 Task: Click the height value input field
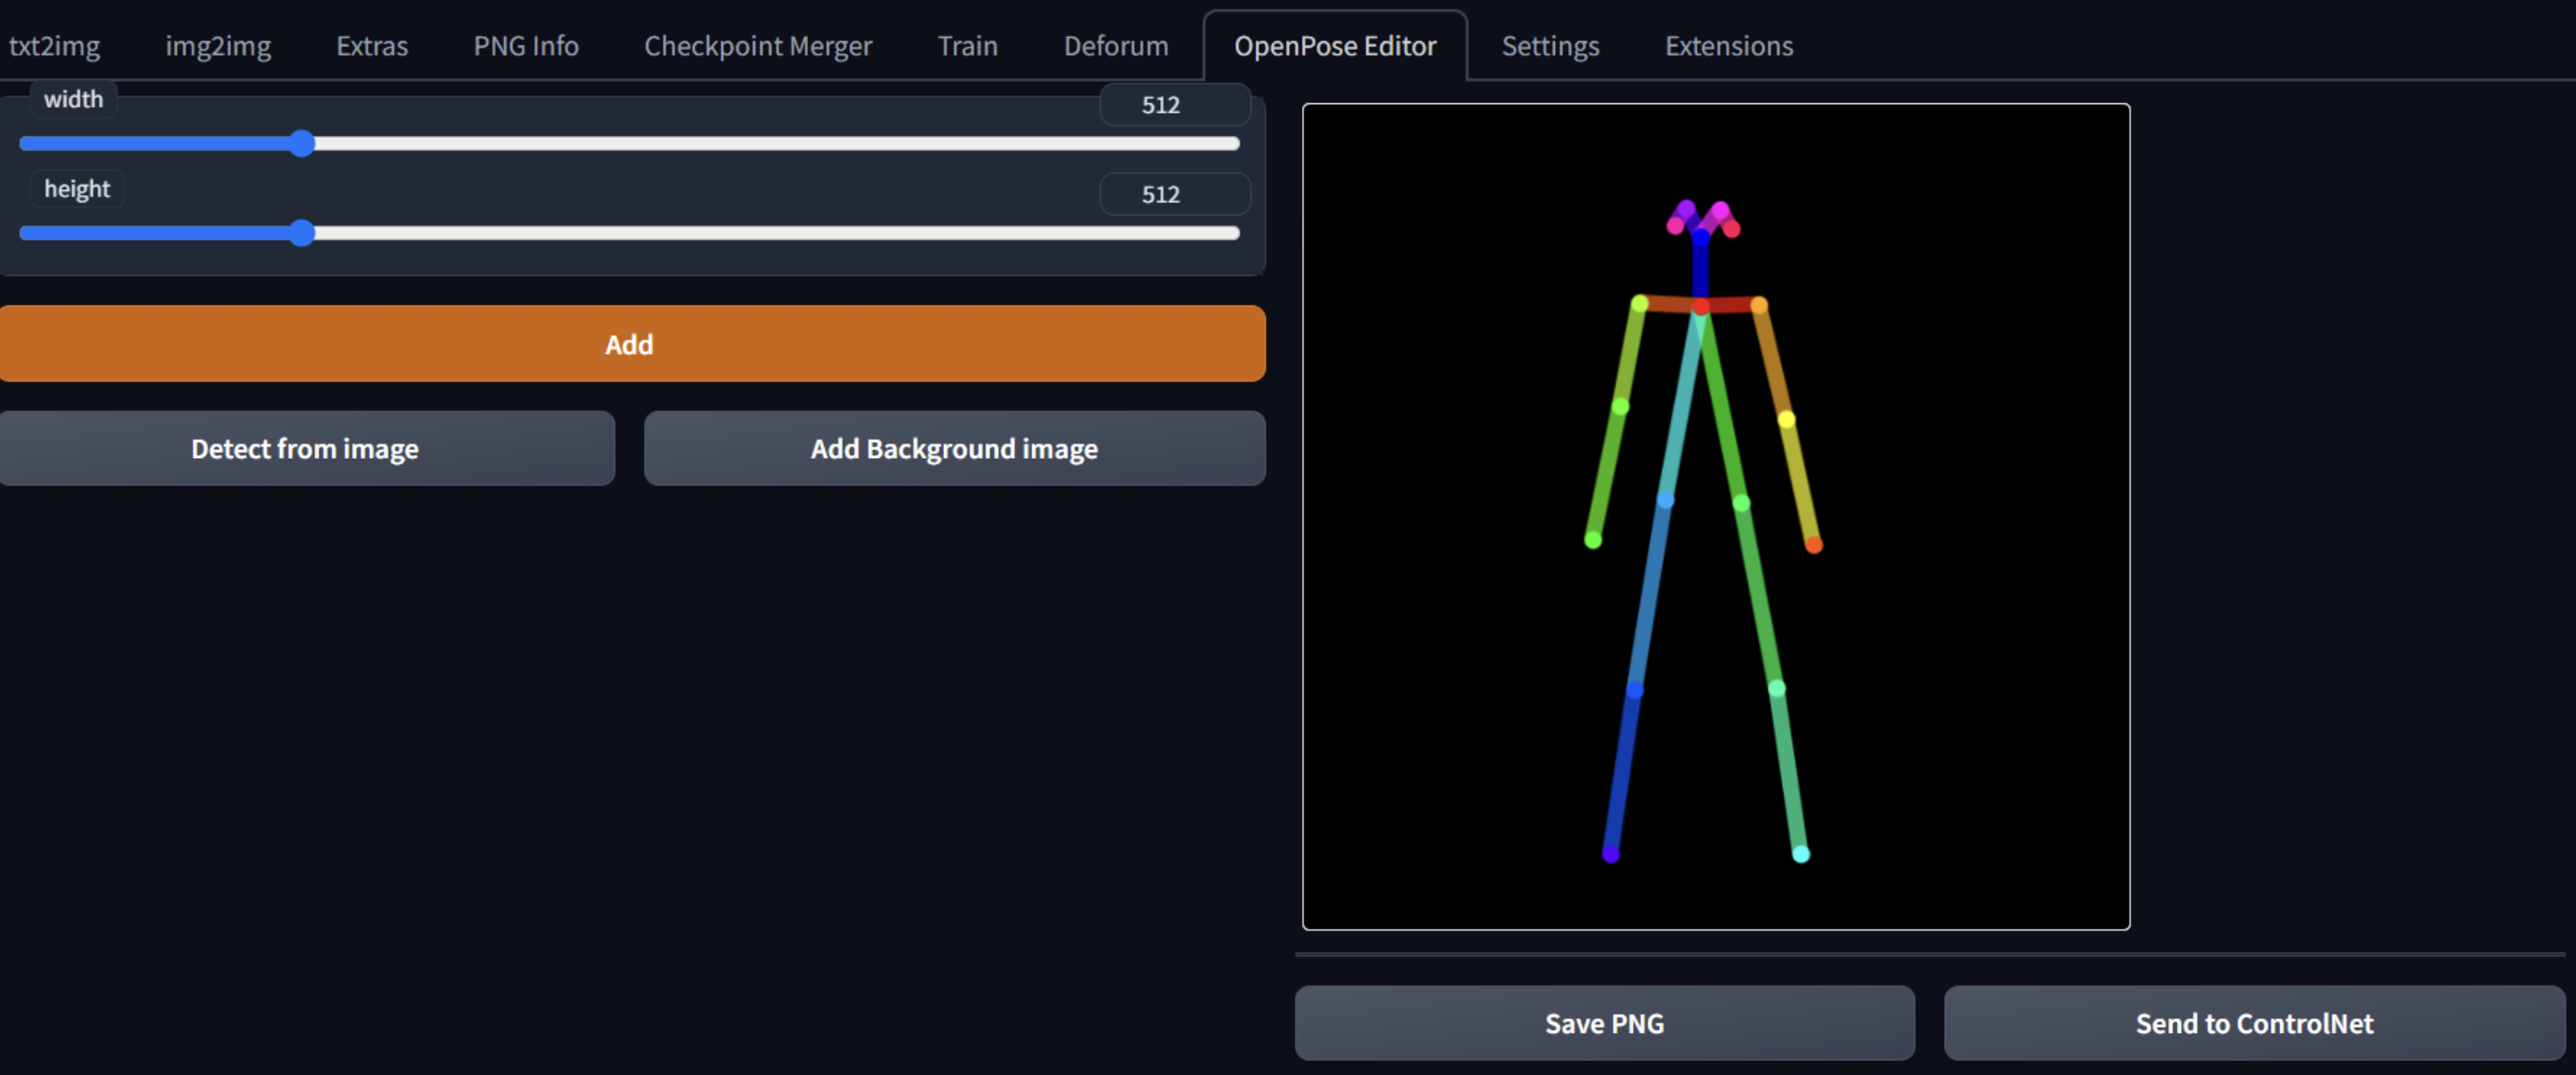point(1174,194)
